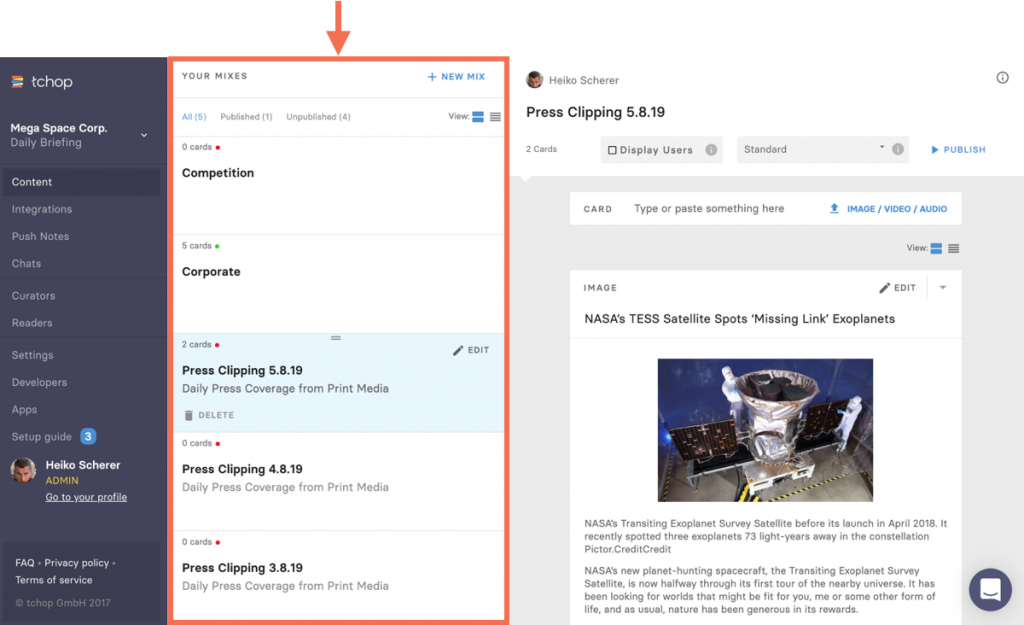Click Heiko Scherer name in mix header

tap(584, 80)
